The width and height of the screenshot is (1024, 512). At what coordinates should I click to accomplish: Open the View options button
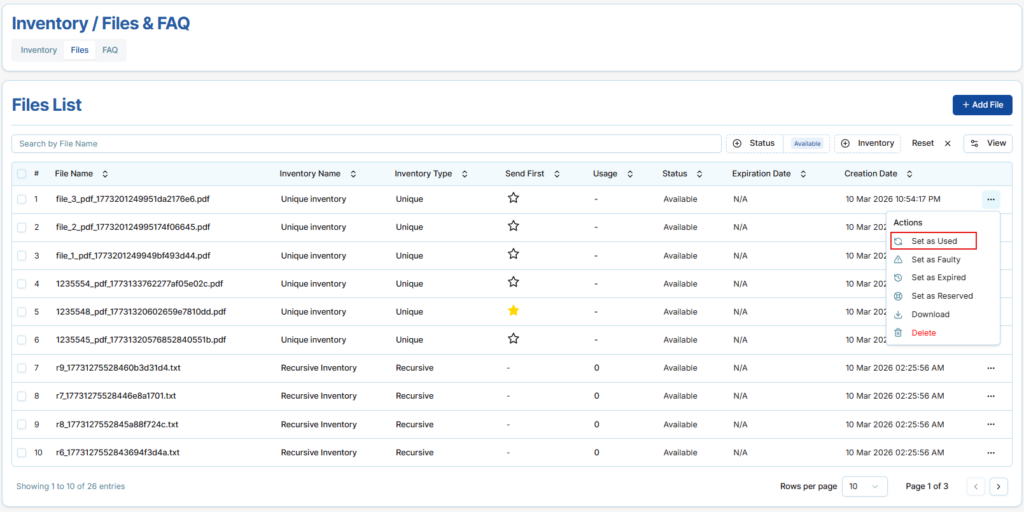click(987, 144)
